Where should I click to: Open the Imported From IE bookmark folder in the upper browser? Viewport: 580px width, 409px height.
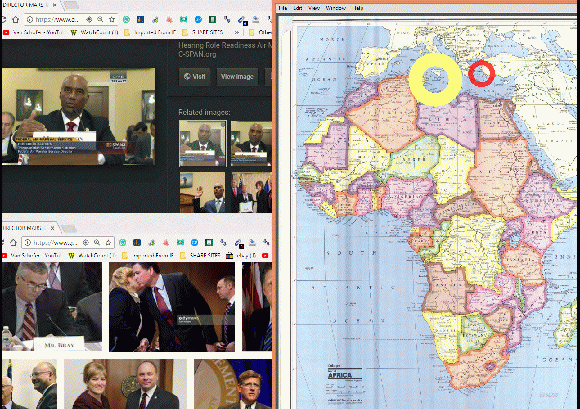[150, 33]
